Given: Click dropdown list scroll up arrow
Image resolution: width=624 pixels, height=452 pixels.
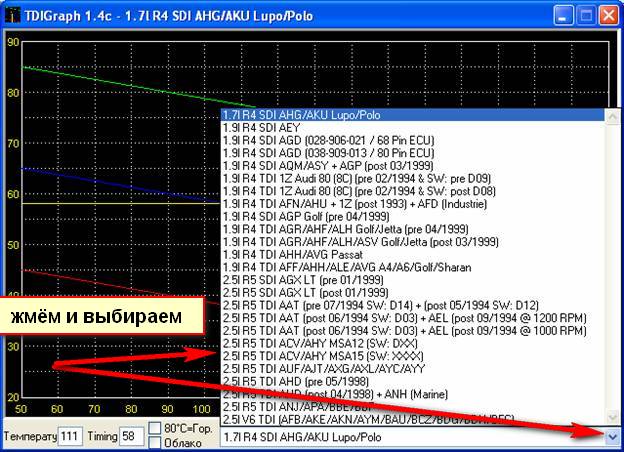Looking at the screenshot, I should (x=612, y=116).
